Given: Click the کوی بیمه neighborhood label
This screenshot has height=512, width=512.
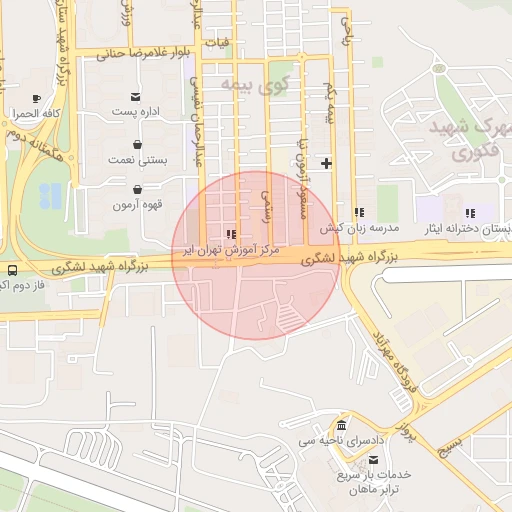Looking at the screenshot, I should click(x=255, y=85).
